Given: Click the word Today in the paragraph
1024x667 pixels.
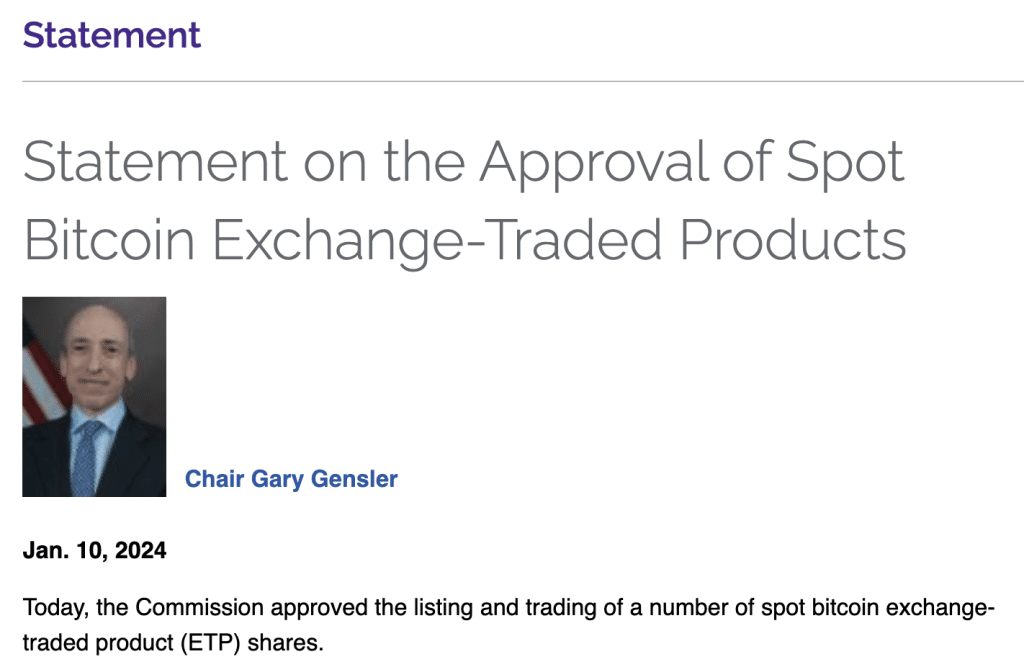Looking at the screenshot, I should [51, 607].
